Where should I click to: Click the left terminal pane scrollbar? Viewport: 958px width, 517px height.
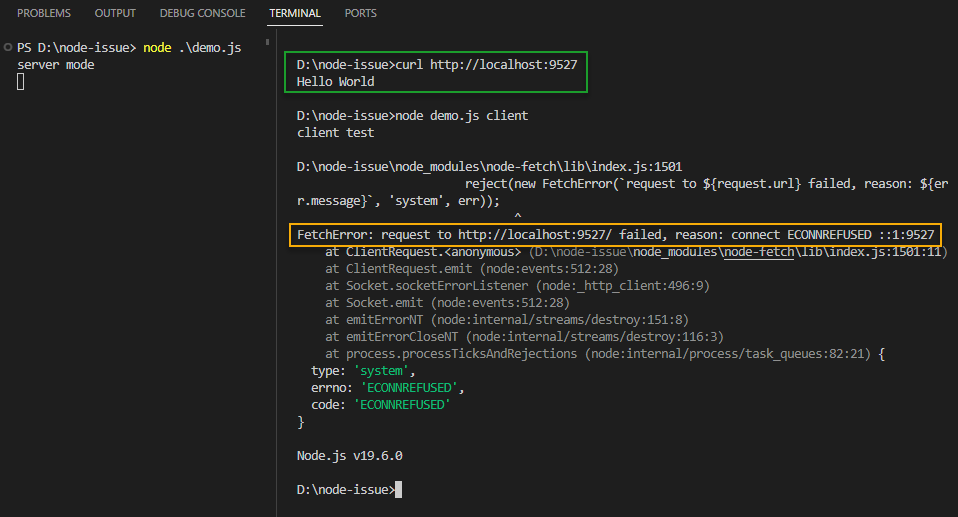point(268,43)
